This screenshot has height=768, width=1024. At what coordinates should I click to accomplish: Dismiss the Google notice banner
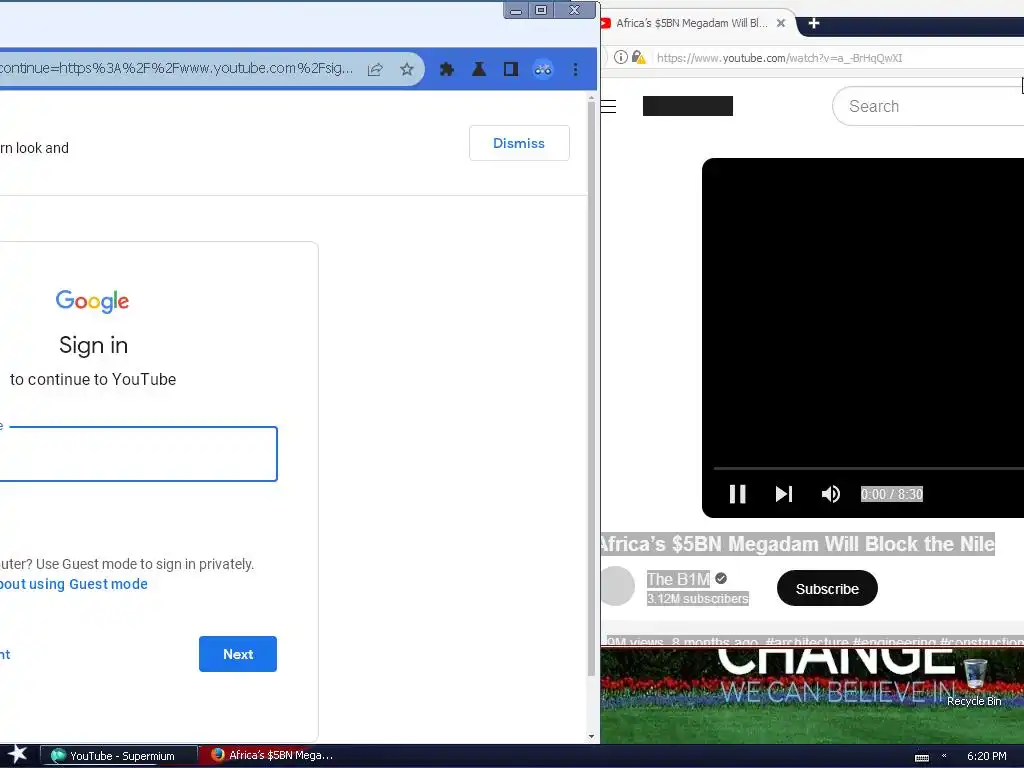click(x=519, y=143)
